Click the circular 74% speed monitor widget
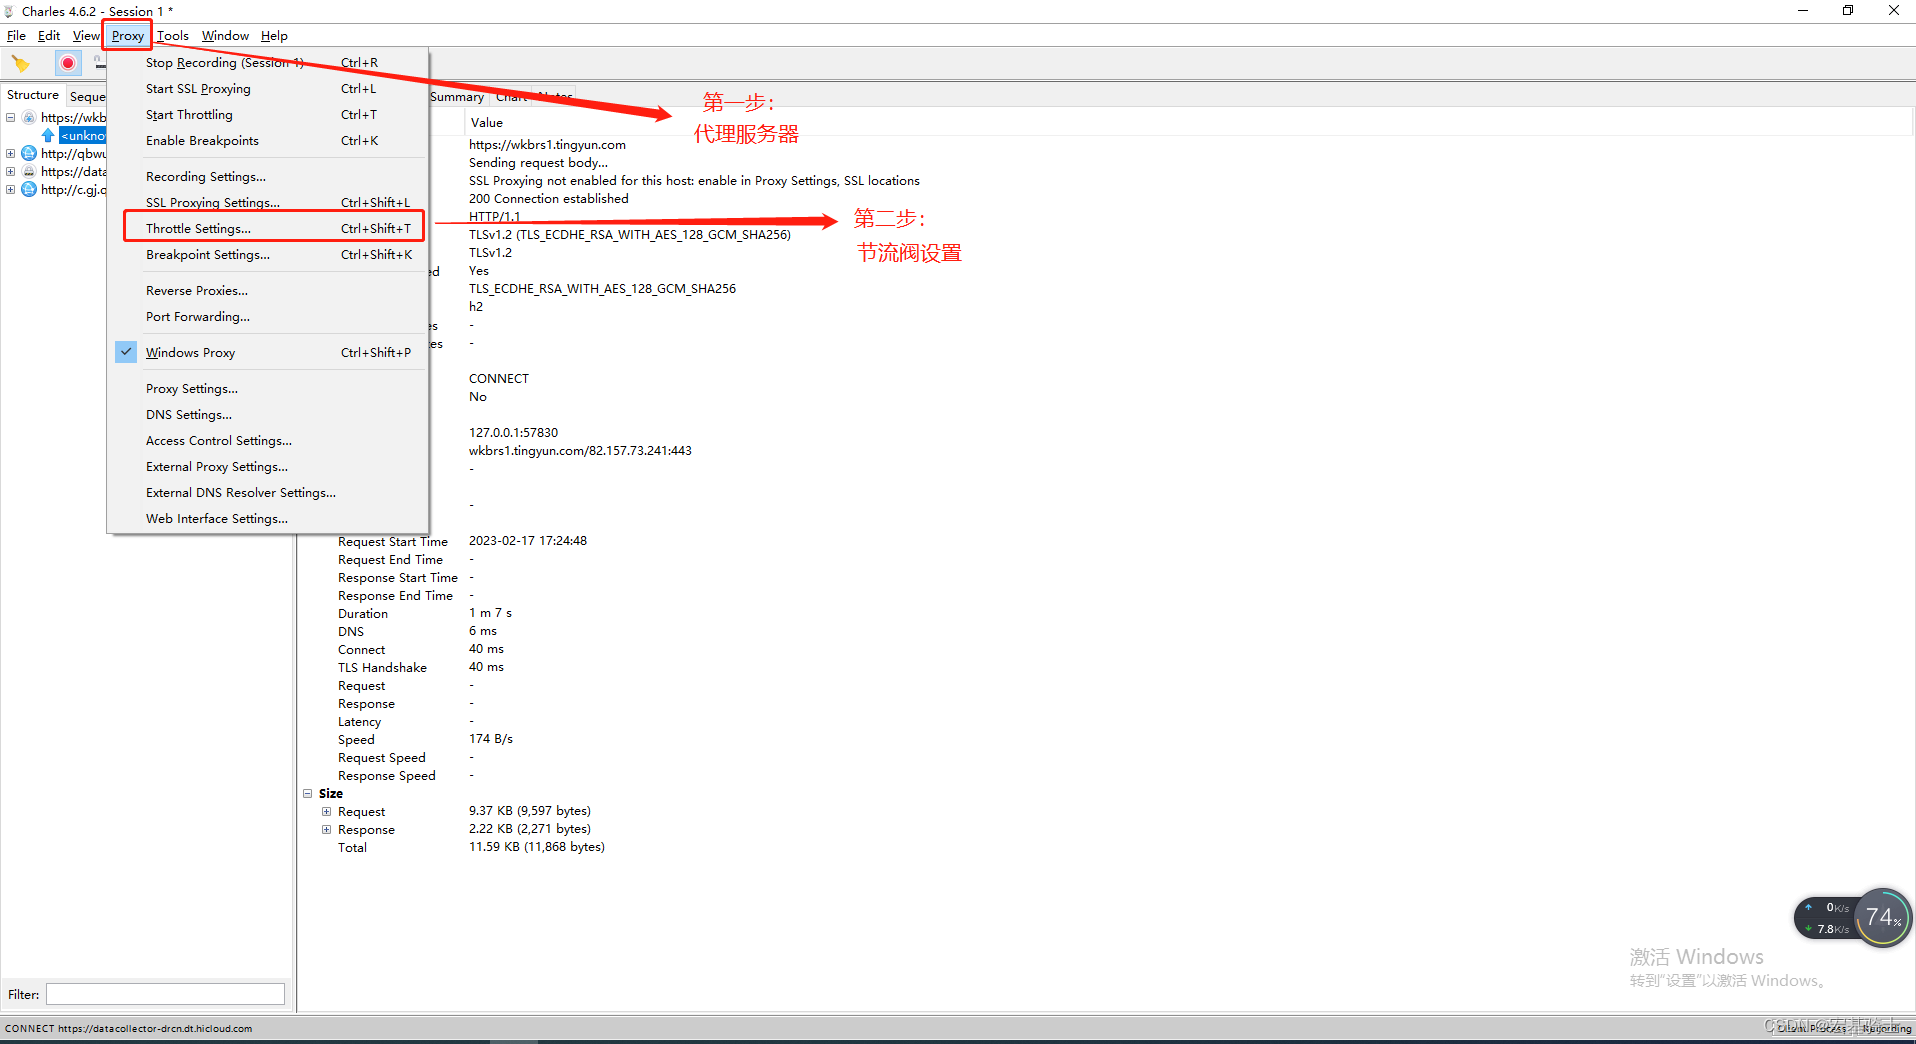Viewport: 1916px width, 1044px height. pos(1882,917)
